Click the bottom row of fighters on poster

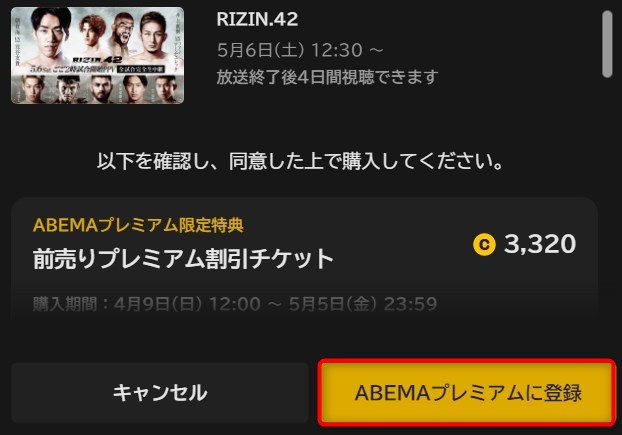tap(98, 88)
